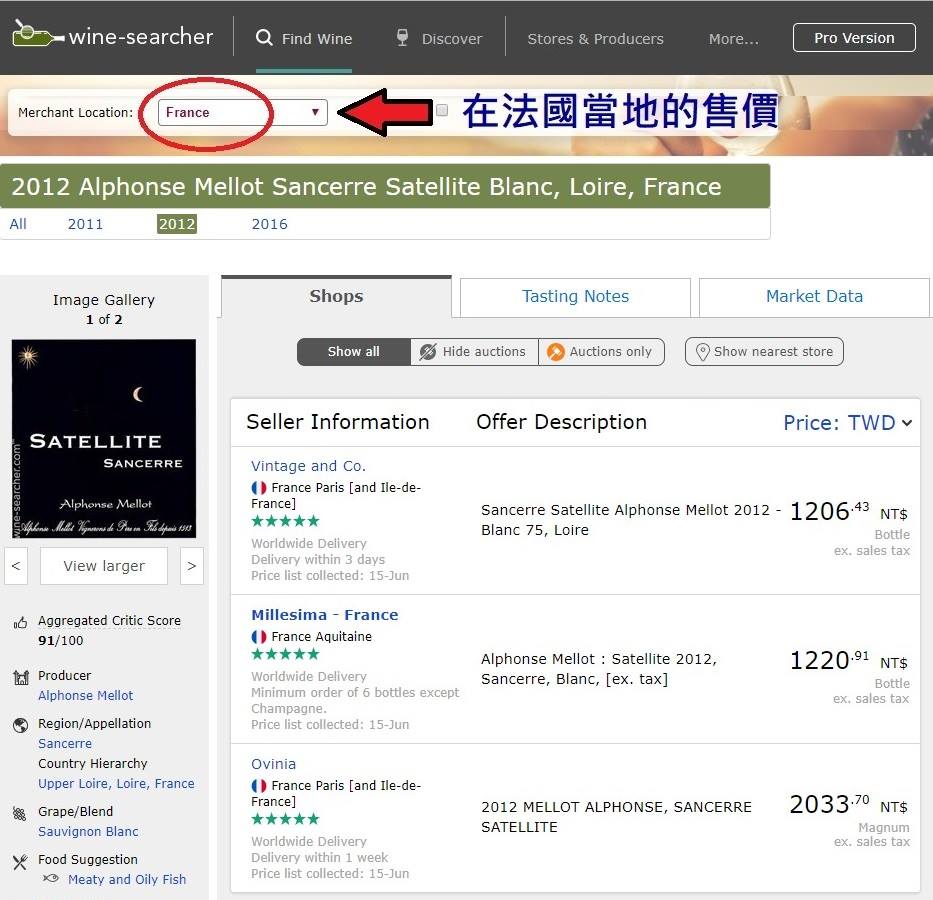Click the Offer Description column header
This screenshot has height=900, width=933.
pyautogui.click(x=561, y=422)
